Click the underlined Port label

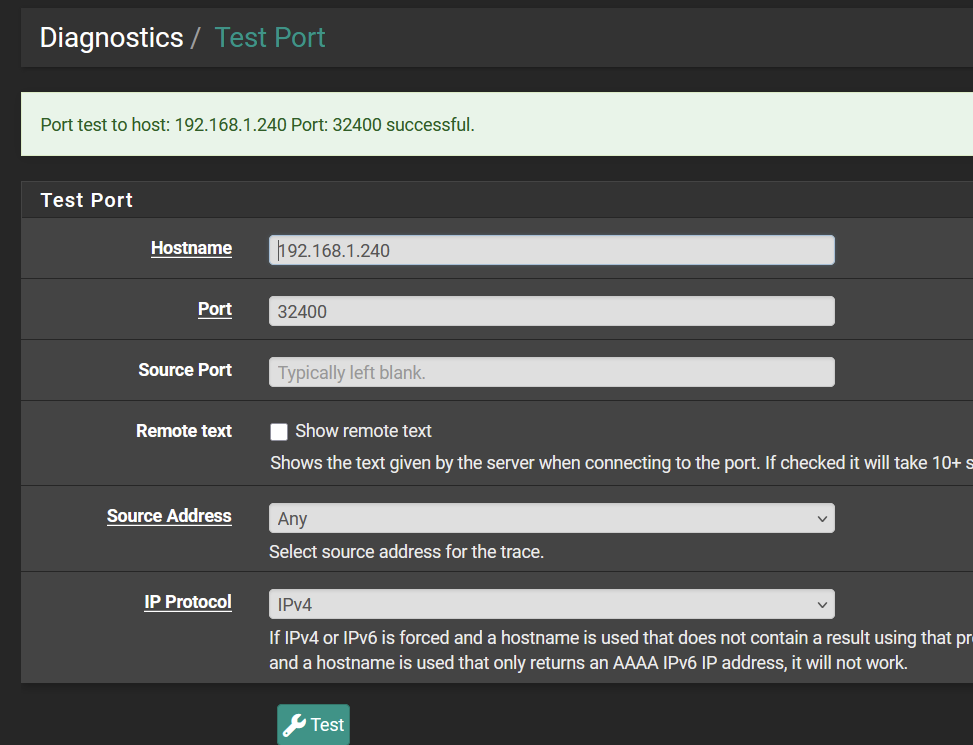tap(215, 309)
